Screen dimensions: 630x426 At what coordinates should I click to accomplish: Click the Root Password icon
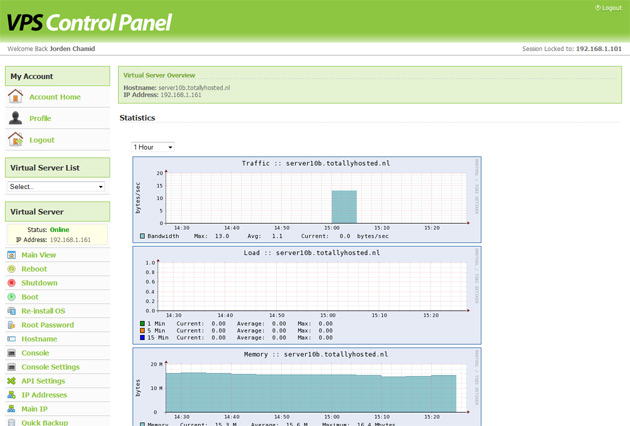click(12, 325)
